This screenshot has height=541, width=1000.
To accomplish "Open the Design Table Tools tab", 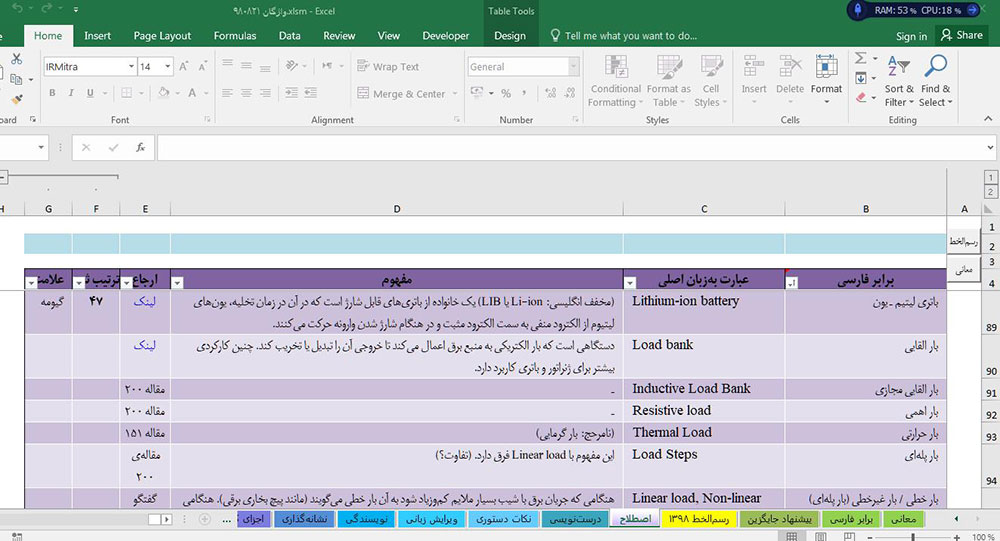I will tap(510, 36).
